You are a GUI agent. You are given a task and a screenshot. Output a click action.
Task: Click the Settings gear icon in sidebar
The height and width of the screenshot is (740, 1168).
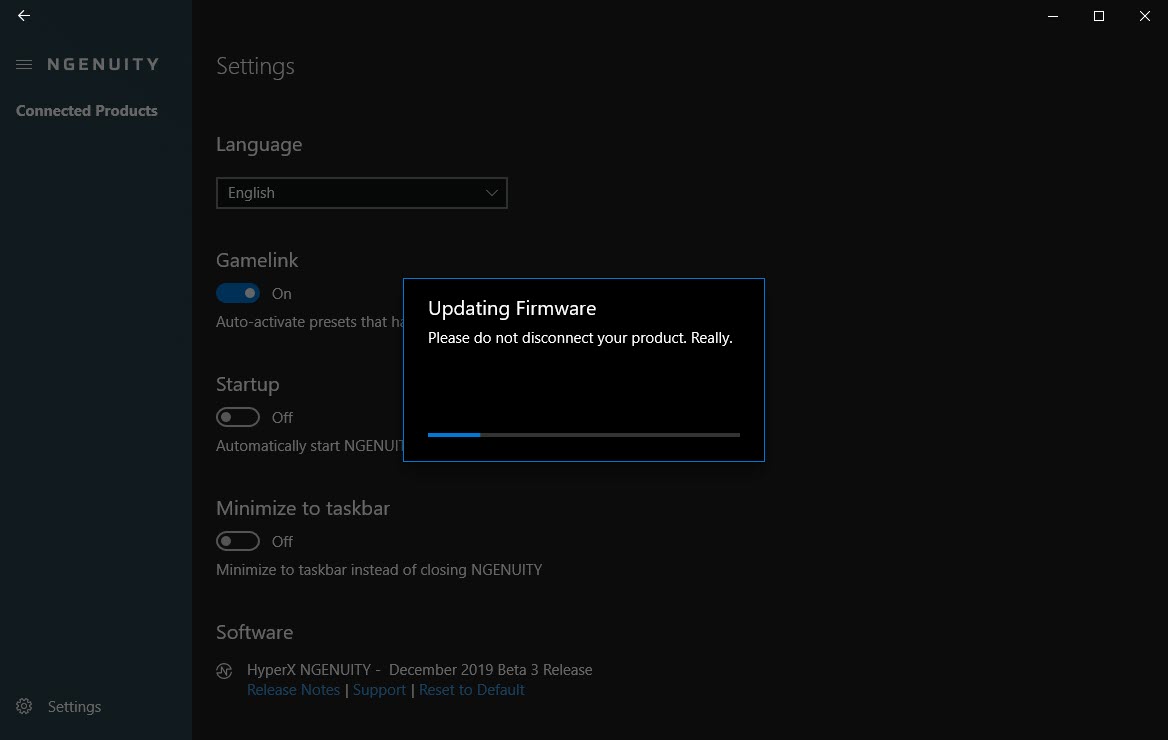pyautogui.click(x=24, y=706)
